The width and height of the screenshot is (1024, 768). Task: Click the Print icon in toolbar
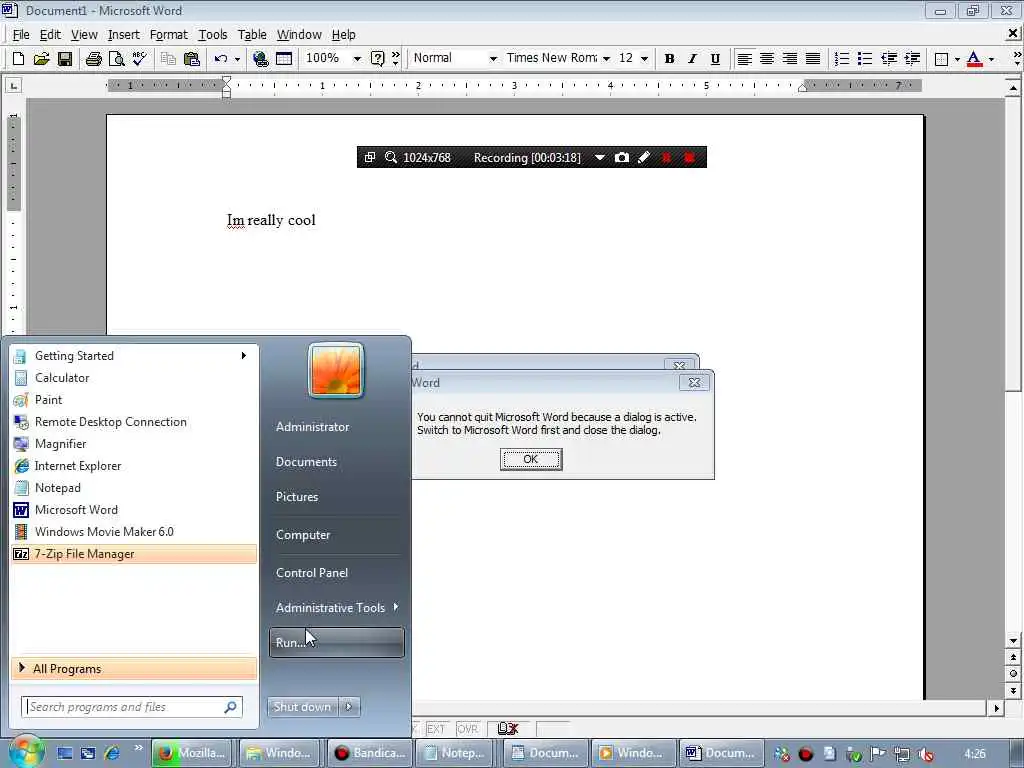[x=93, y=59]
